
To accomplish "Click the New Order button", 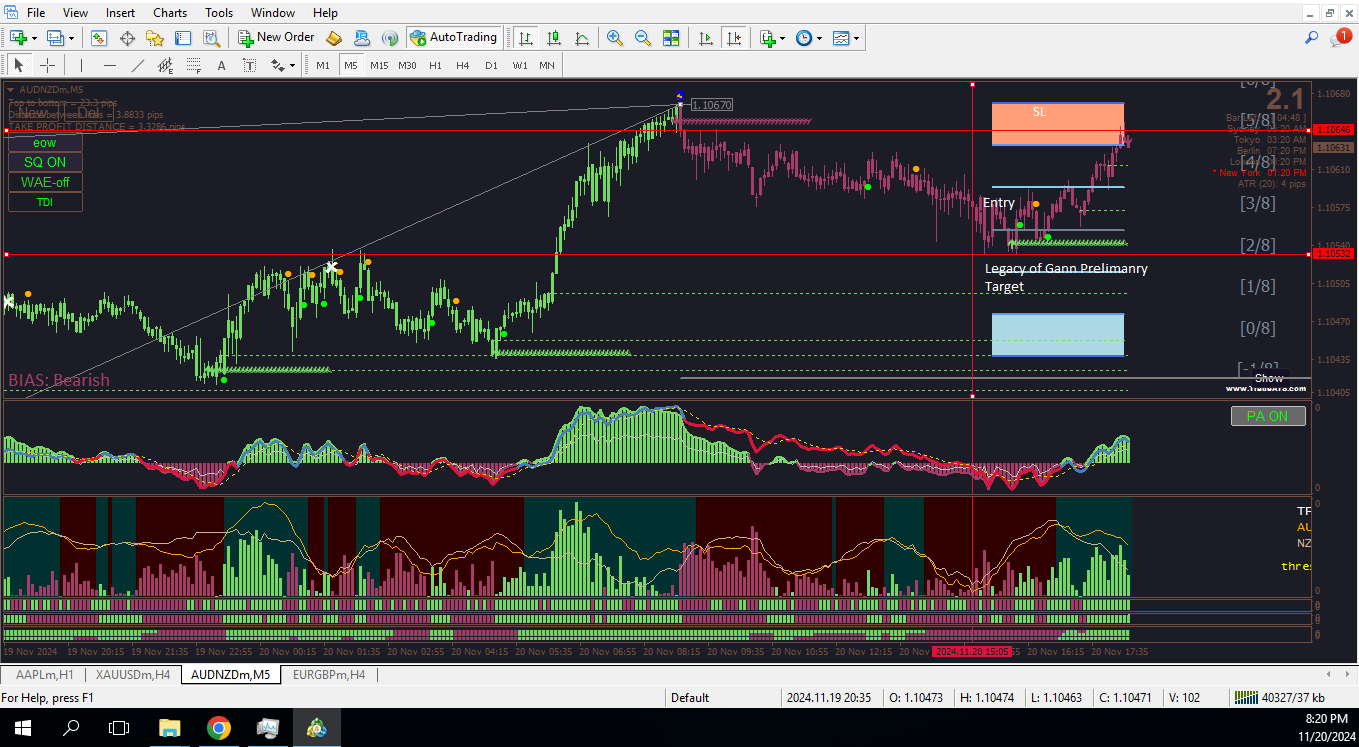I will click(277, 37).
